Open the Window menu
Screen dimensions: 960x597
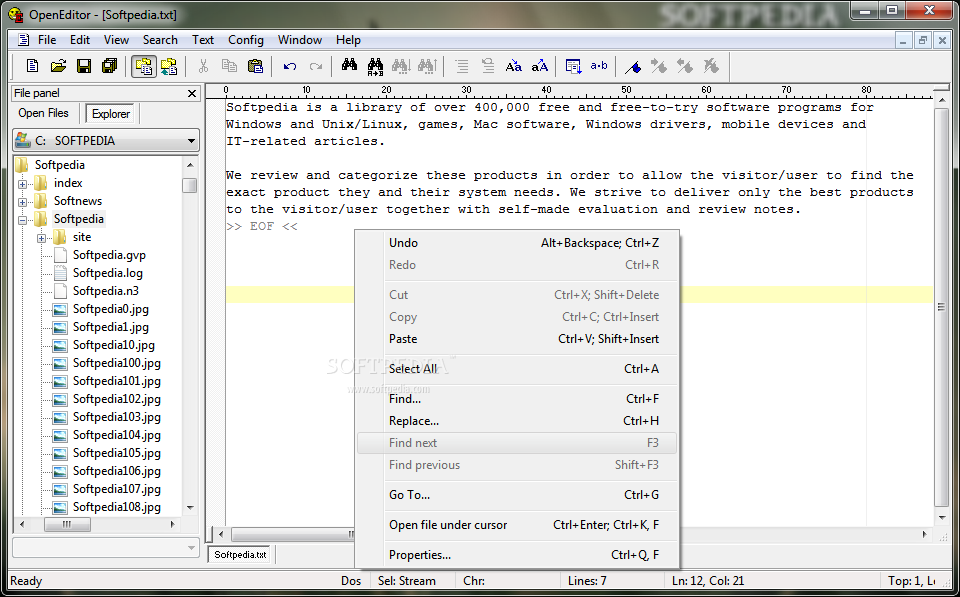click(300, 40)
